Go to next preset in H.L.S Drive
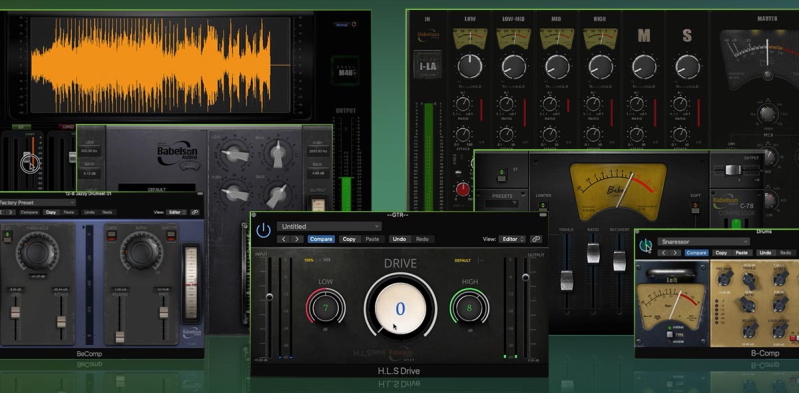The height and width of the screenshot is (393, 799). [x=297, y=239]
